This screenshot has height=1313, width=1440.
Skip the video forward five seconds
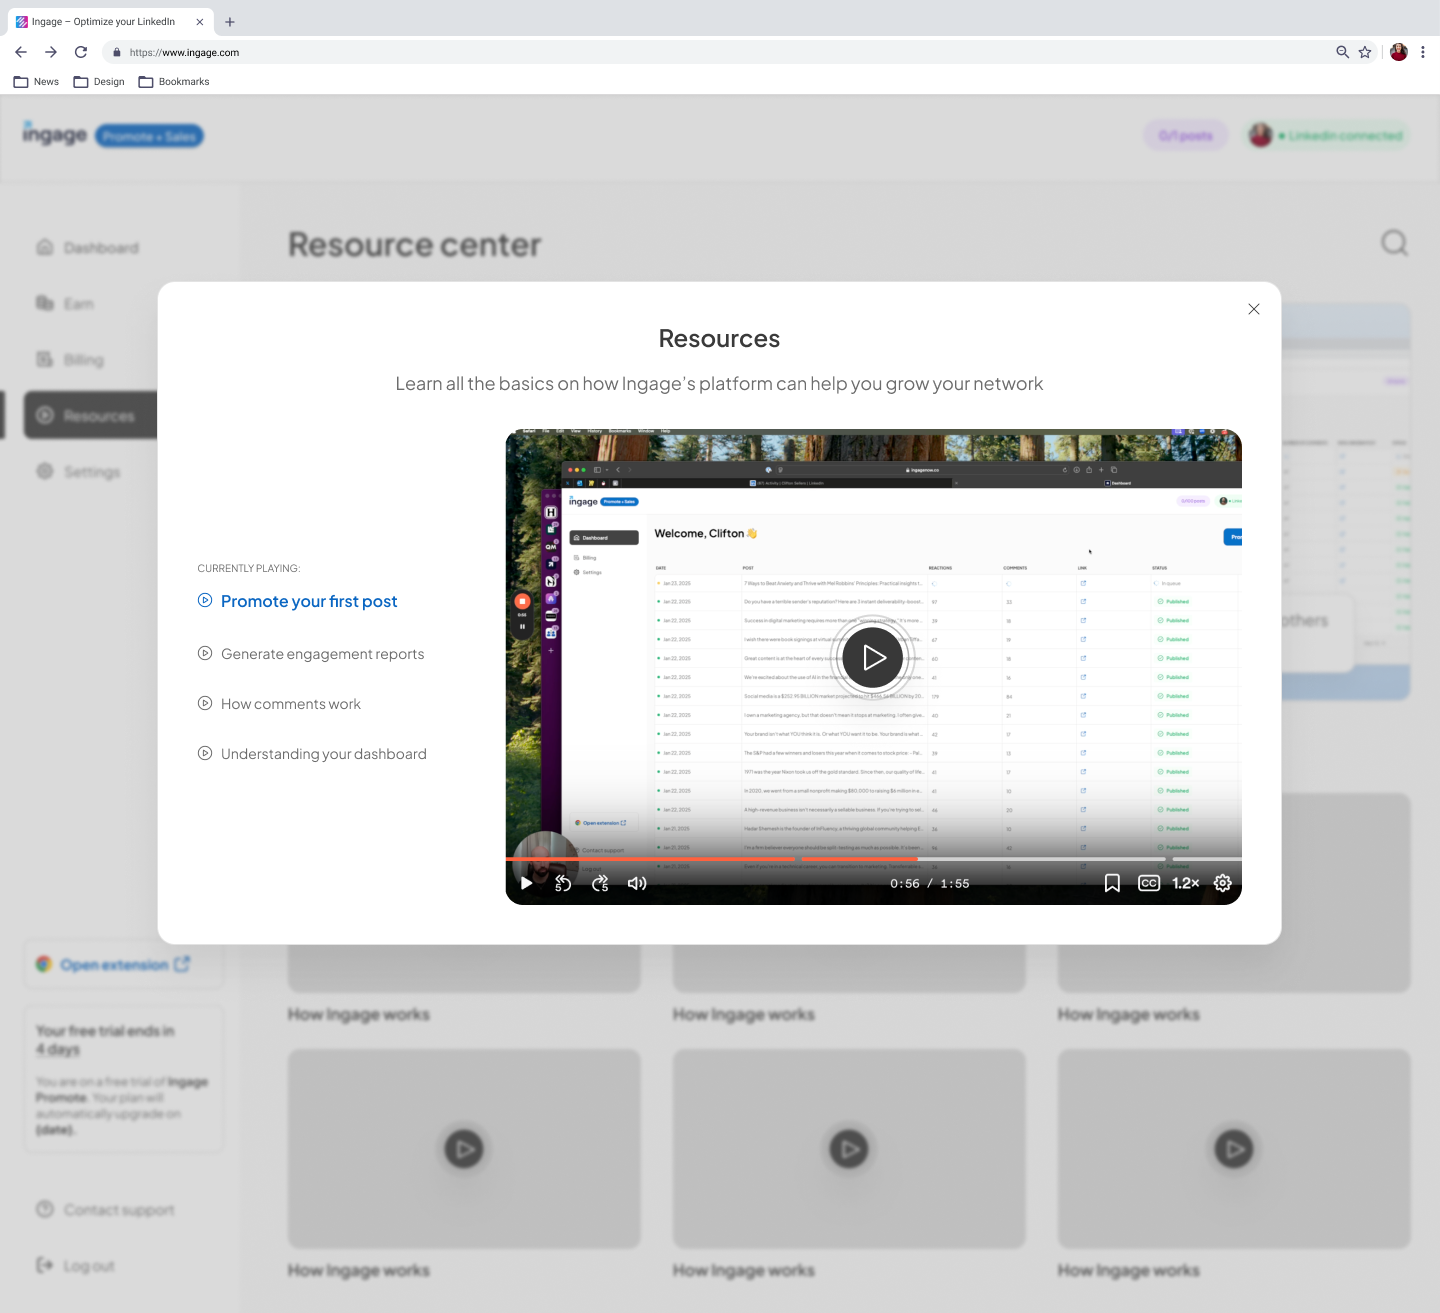[600, 883]
